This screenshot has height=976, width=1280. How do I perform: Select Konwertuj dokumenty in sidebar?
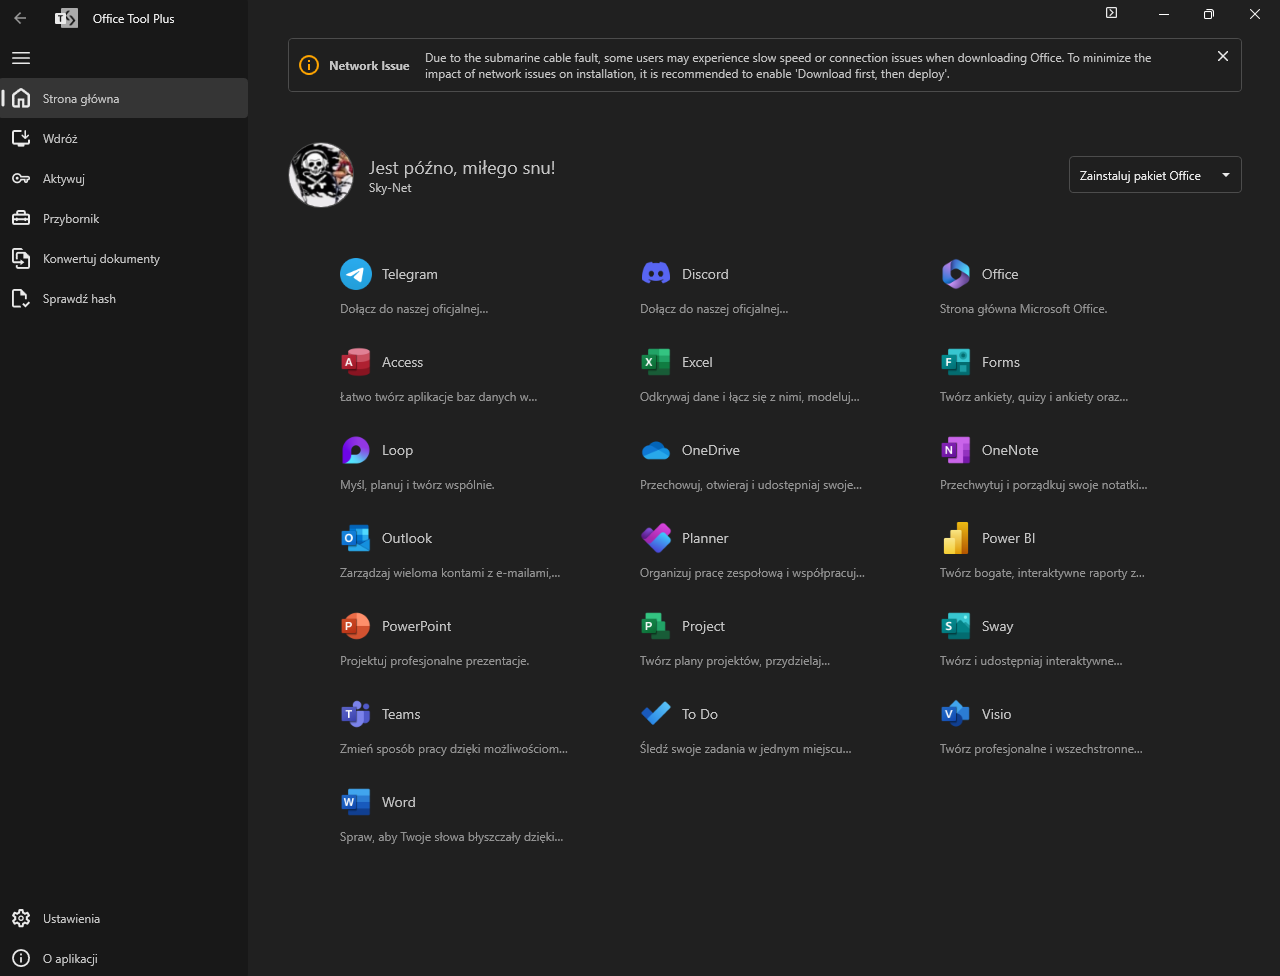pos(124,258)
